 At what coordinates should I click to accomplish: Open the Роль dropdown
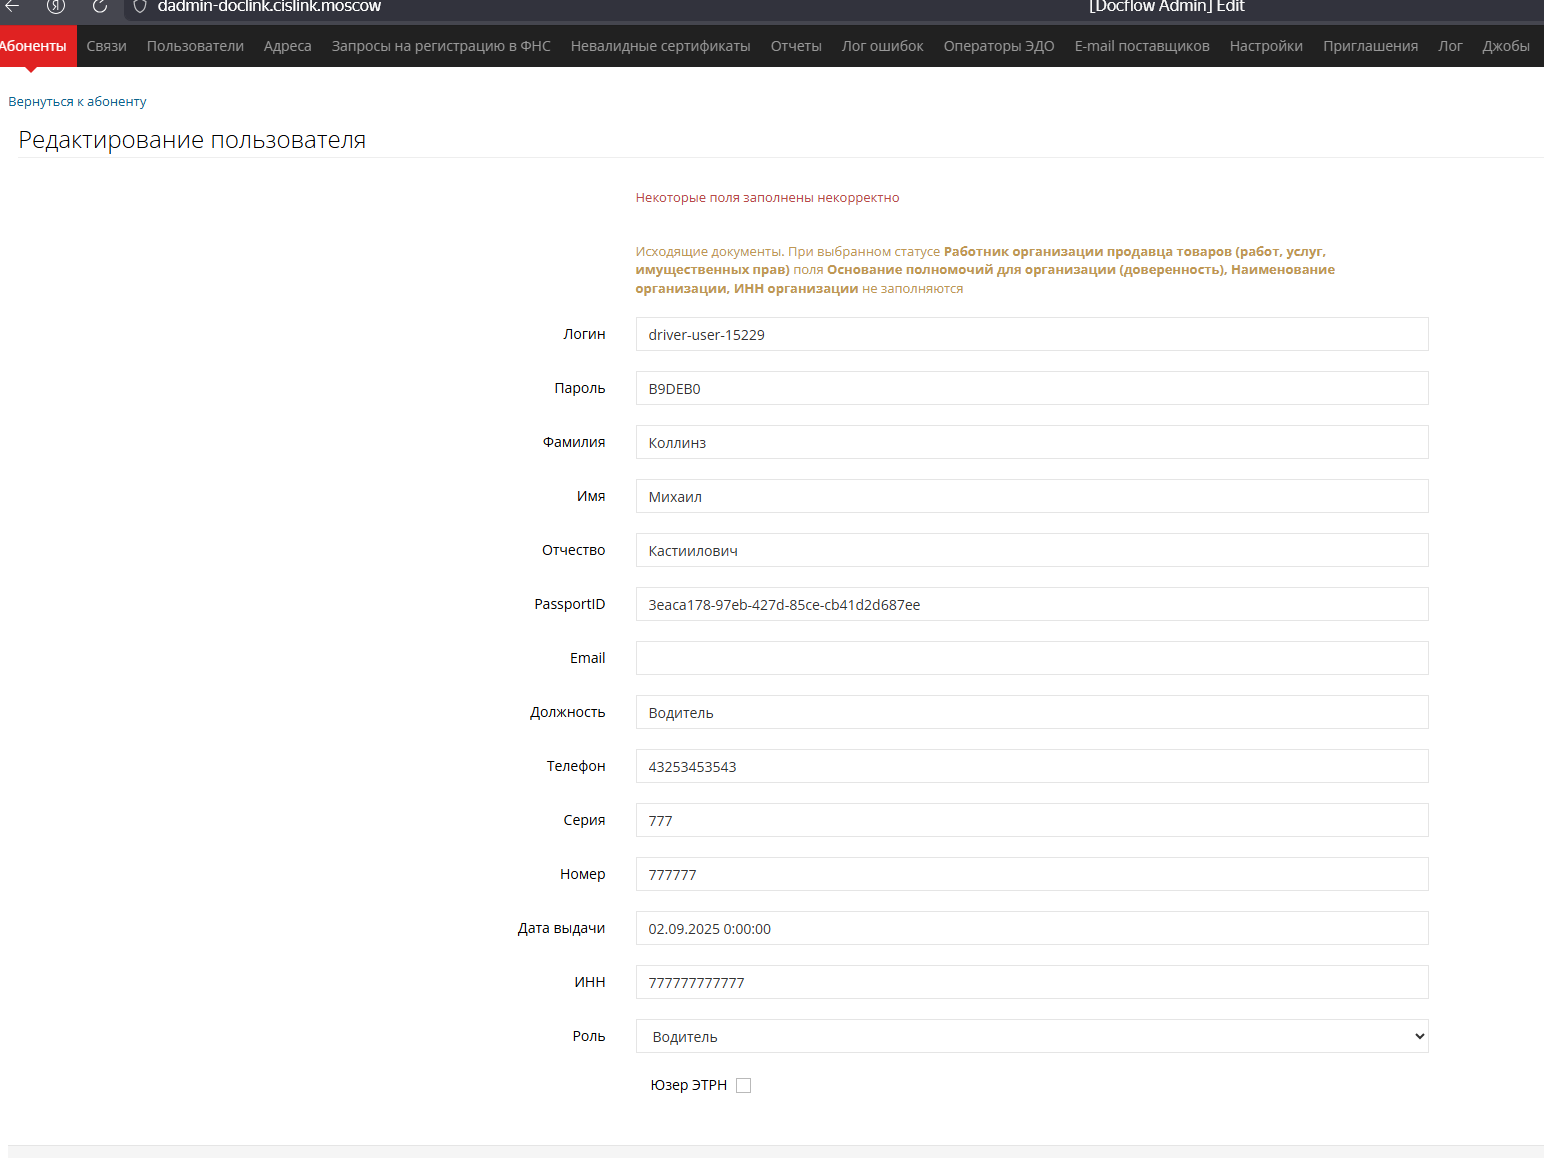(1032, 1036)
